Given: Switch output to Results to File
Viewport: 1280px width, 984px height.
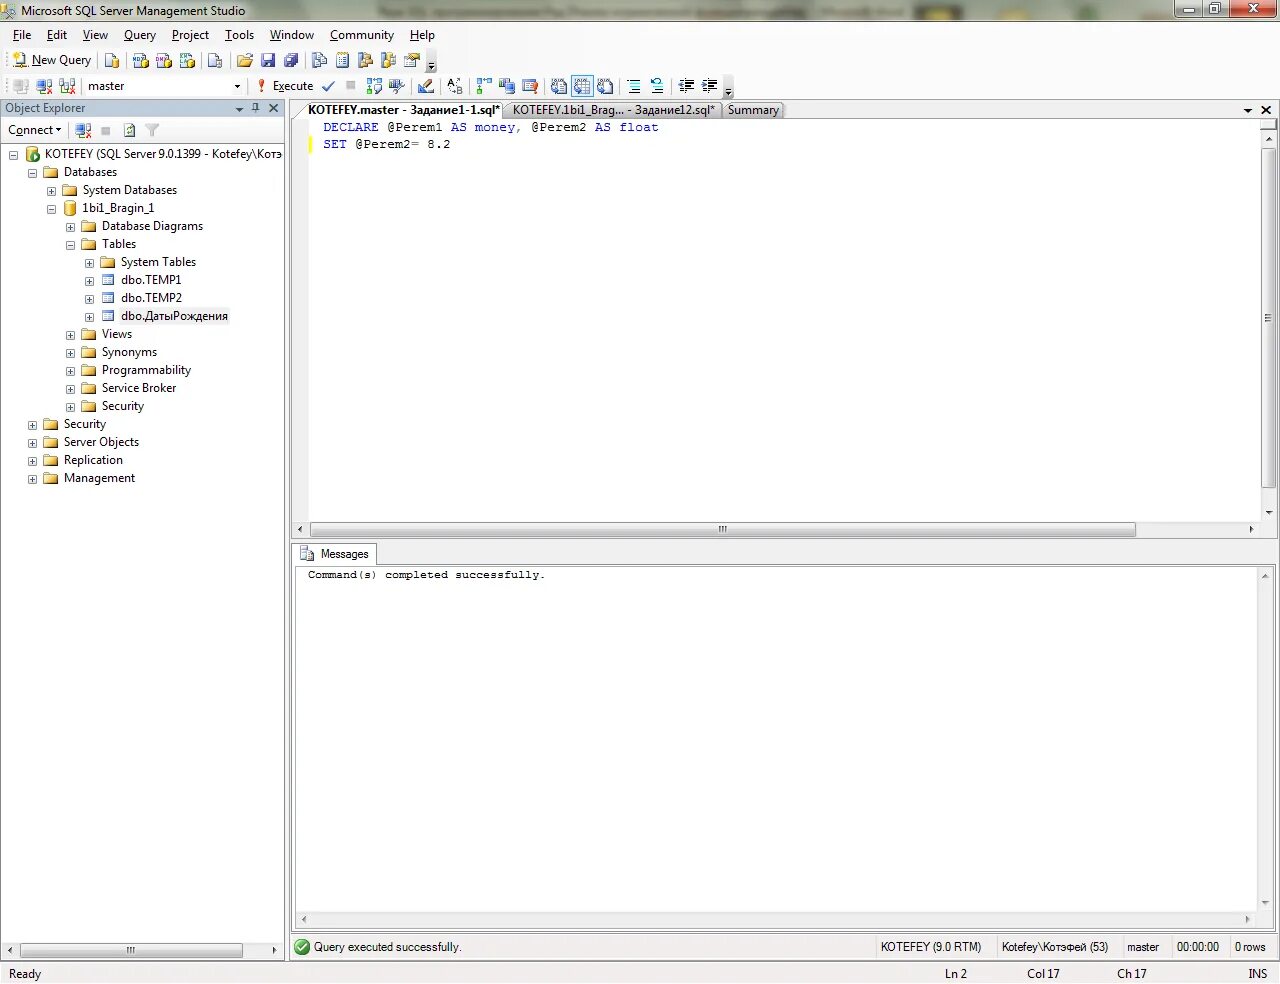Looking at the screenshot, I should tap(605, 86).
